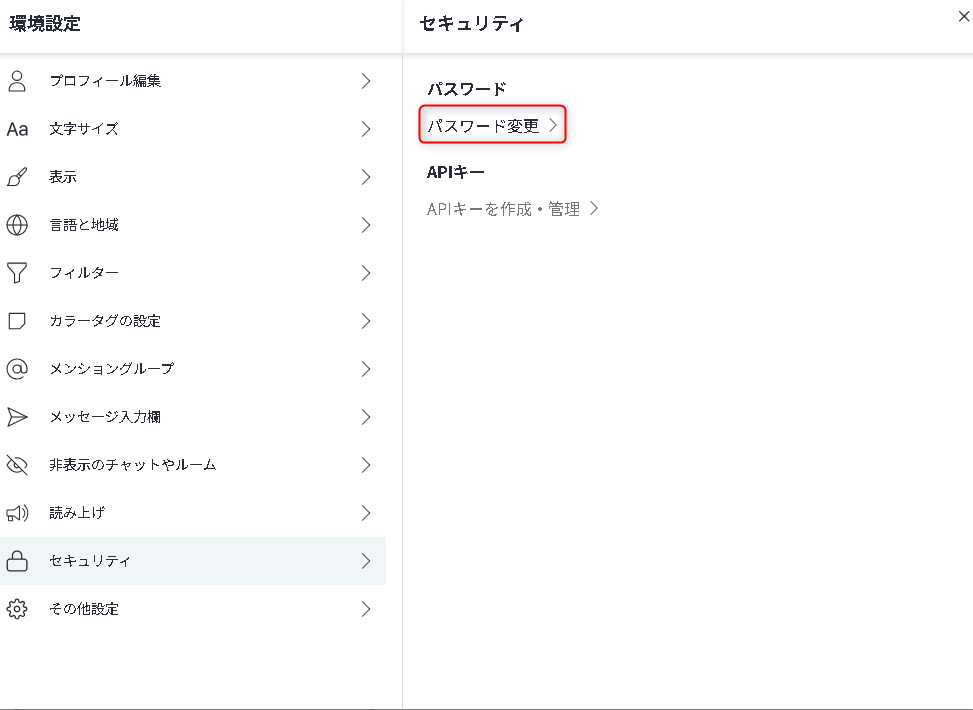Open the セキュリティ menu item
Viewport: 973px width, 710px height.
click(90, 561)
